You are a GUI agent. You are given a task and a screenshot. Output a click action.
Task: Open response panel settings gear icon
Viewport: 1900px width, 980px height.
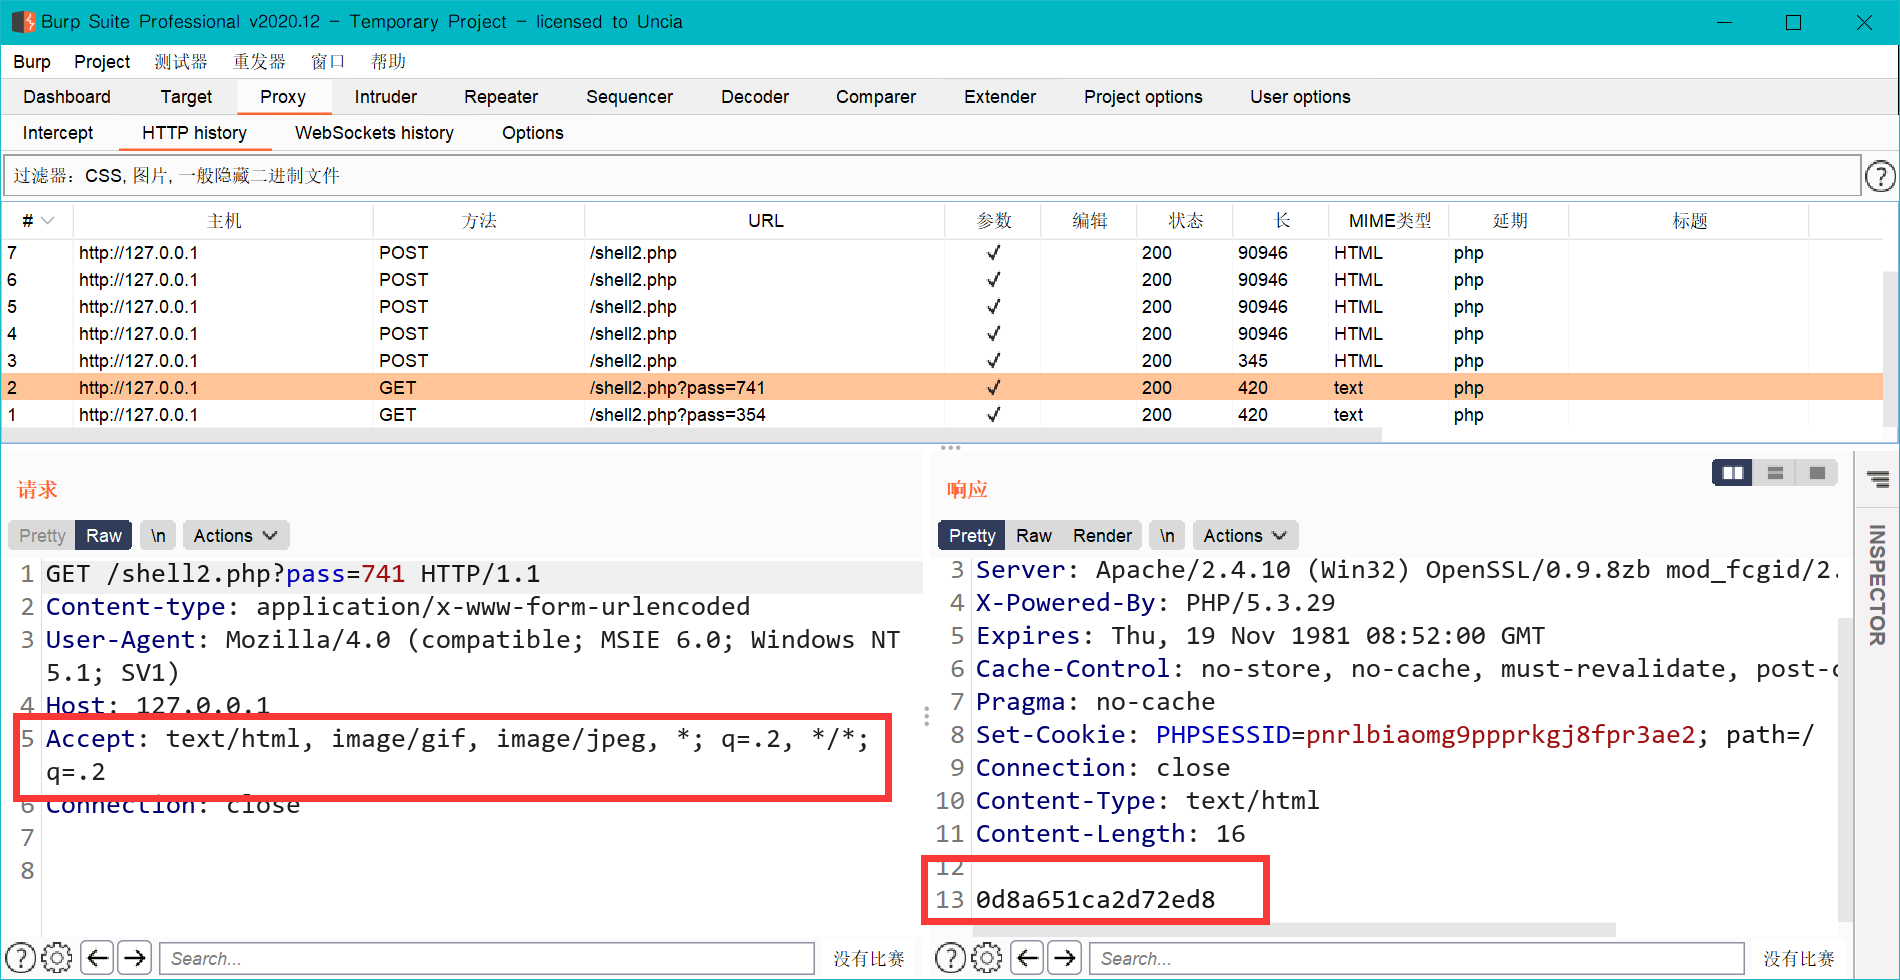click(987, 958)
